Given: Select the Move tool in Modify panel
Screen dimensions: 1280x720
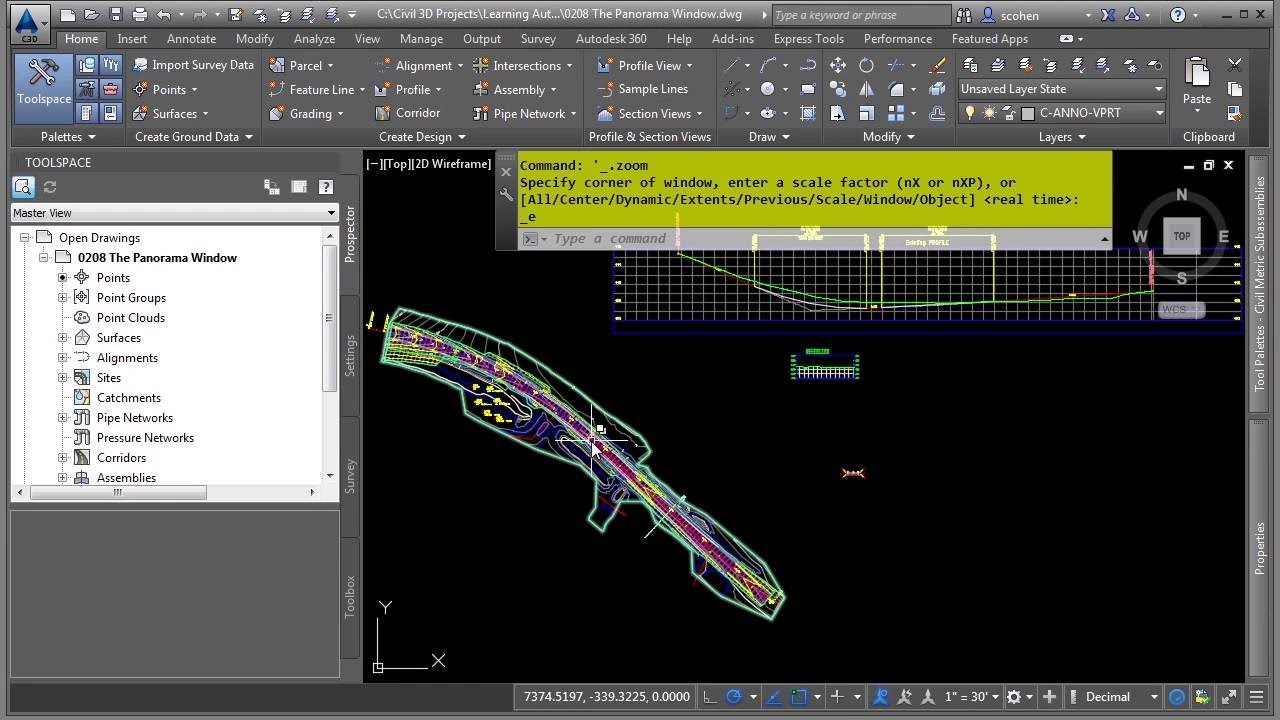Looking at the screenshot, I should click(x=838, y=65).
